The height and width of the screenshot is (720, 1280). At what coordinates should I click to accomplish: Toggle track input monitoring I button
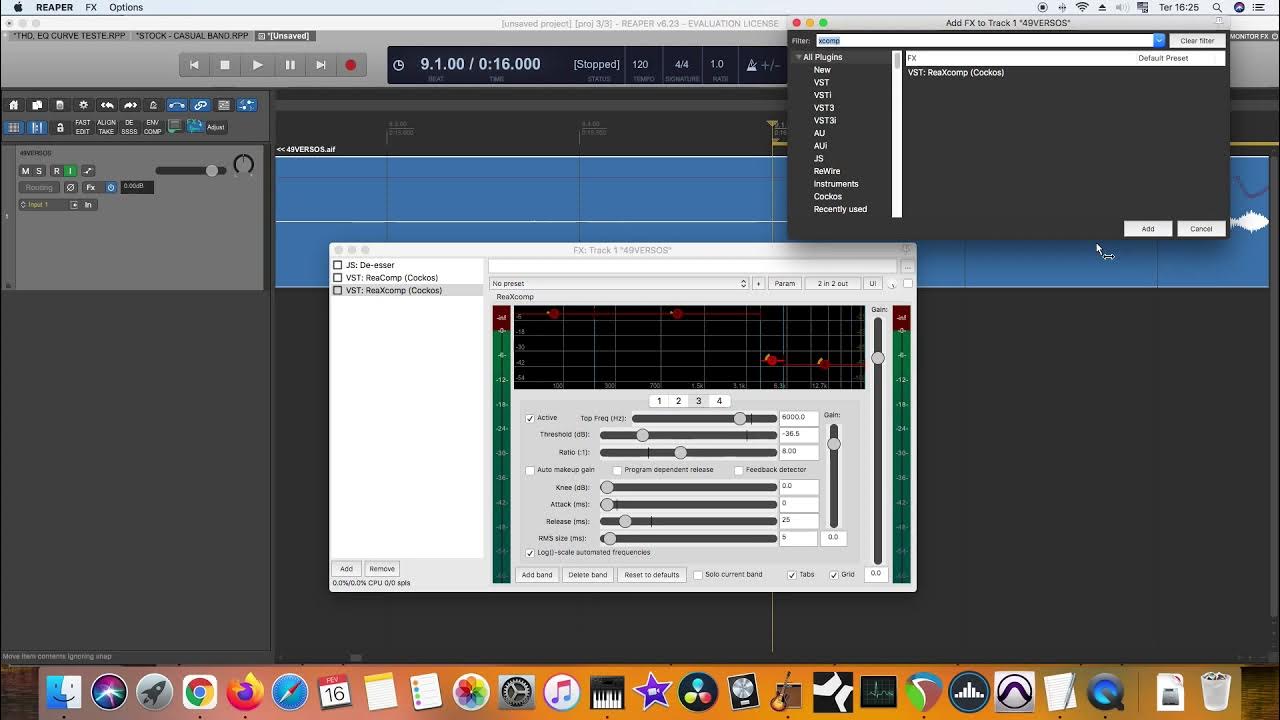[70, 171]
